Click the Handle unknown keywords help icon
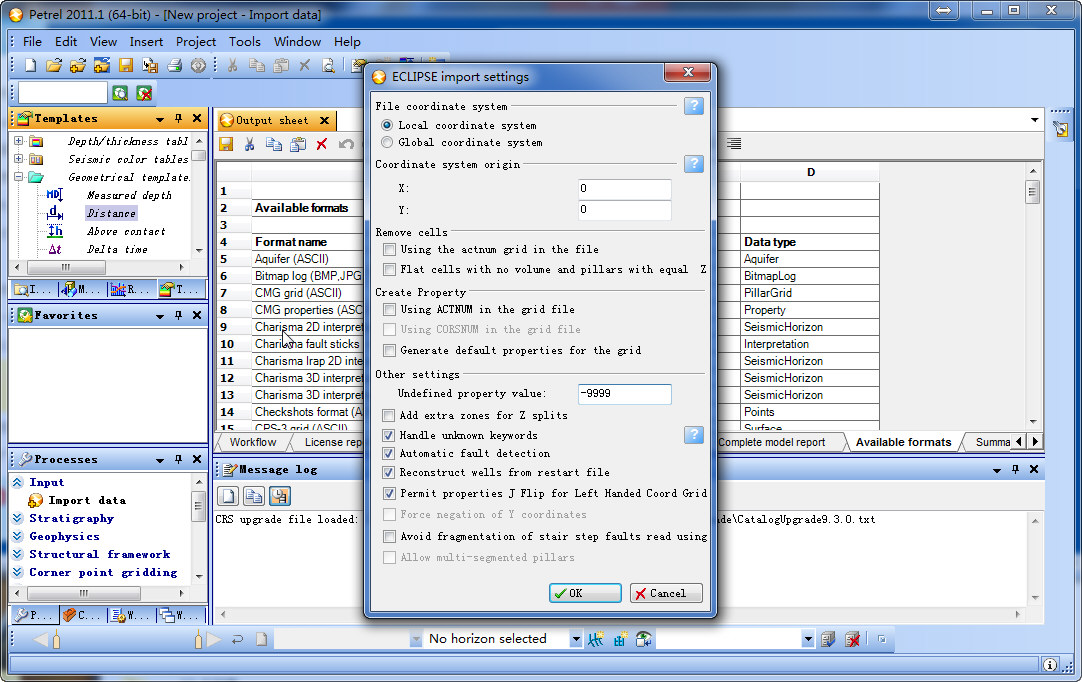The image size is (1082, 682). (x=694, y=434)
